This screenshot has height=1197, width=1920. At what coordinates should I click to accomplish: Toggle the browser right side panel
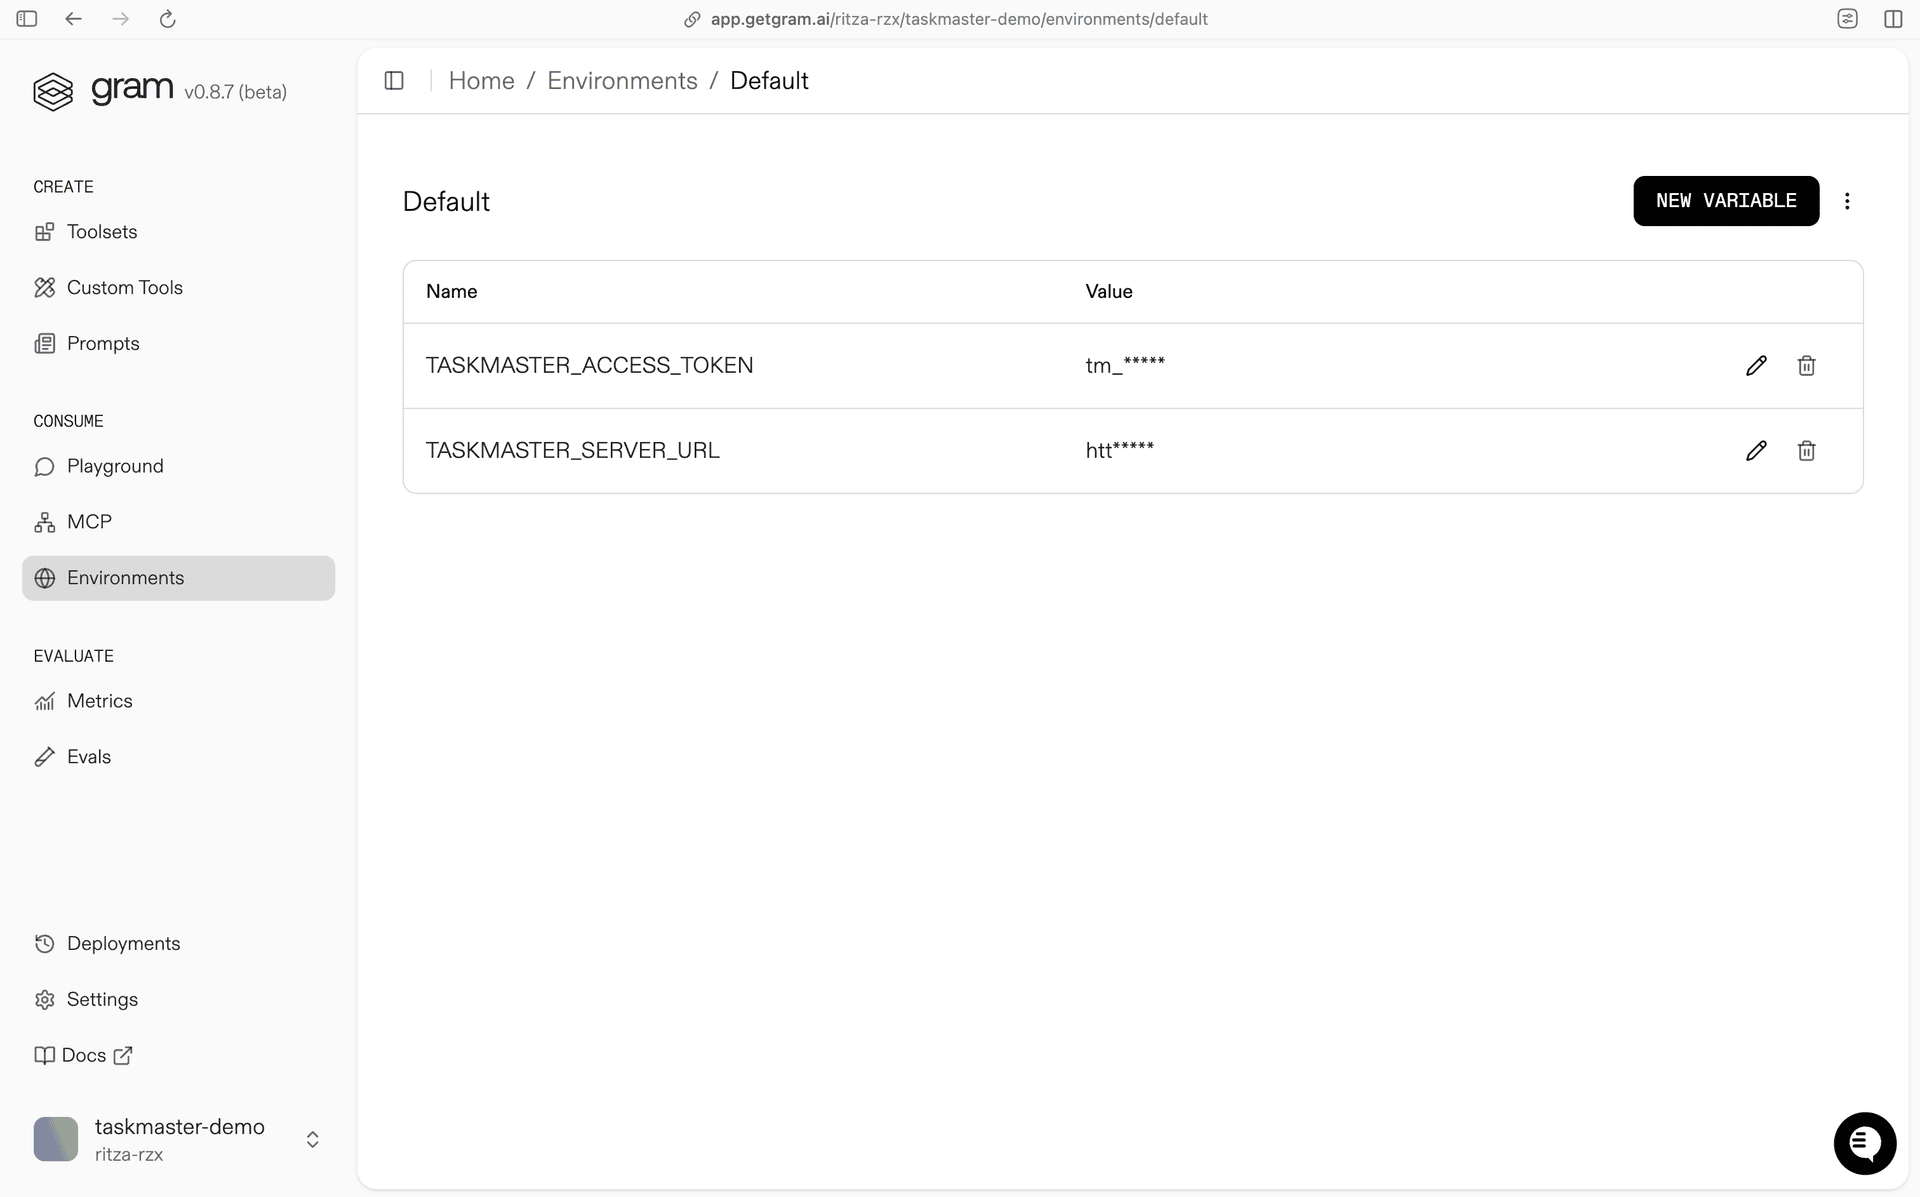[1893, 19]
